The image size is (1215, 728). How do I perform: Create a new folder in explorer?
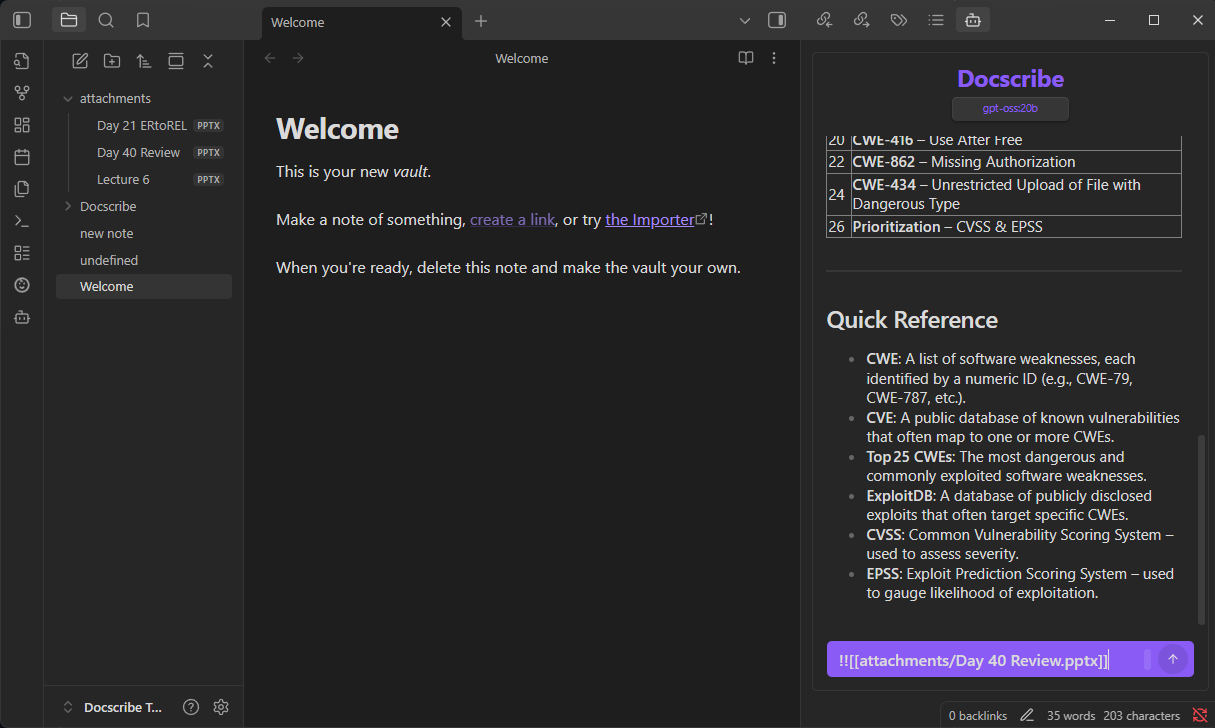click(112, 61)
